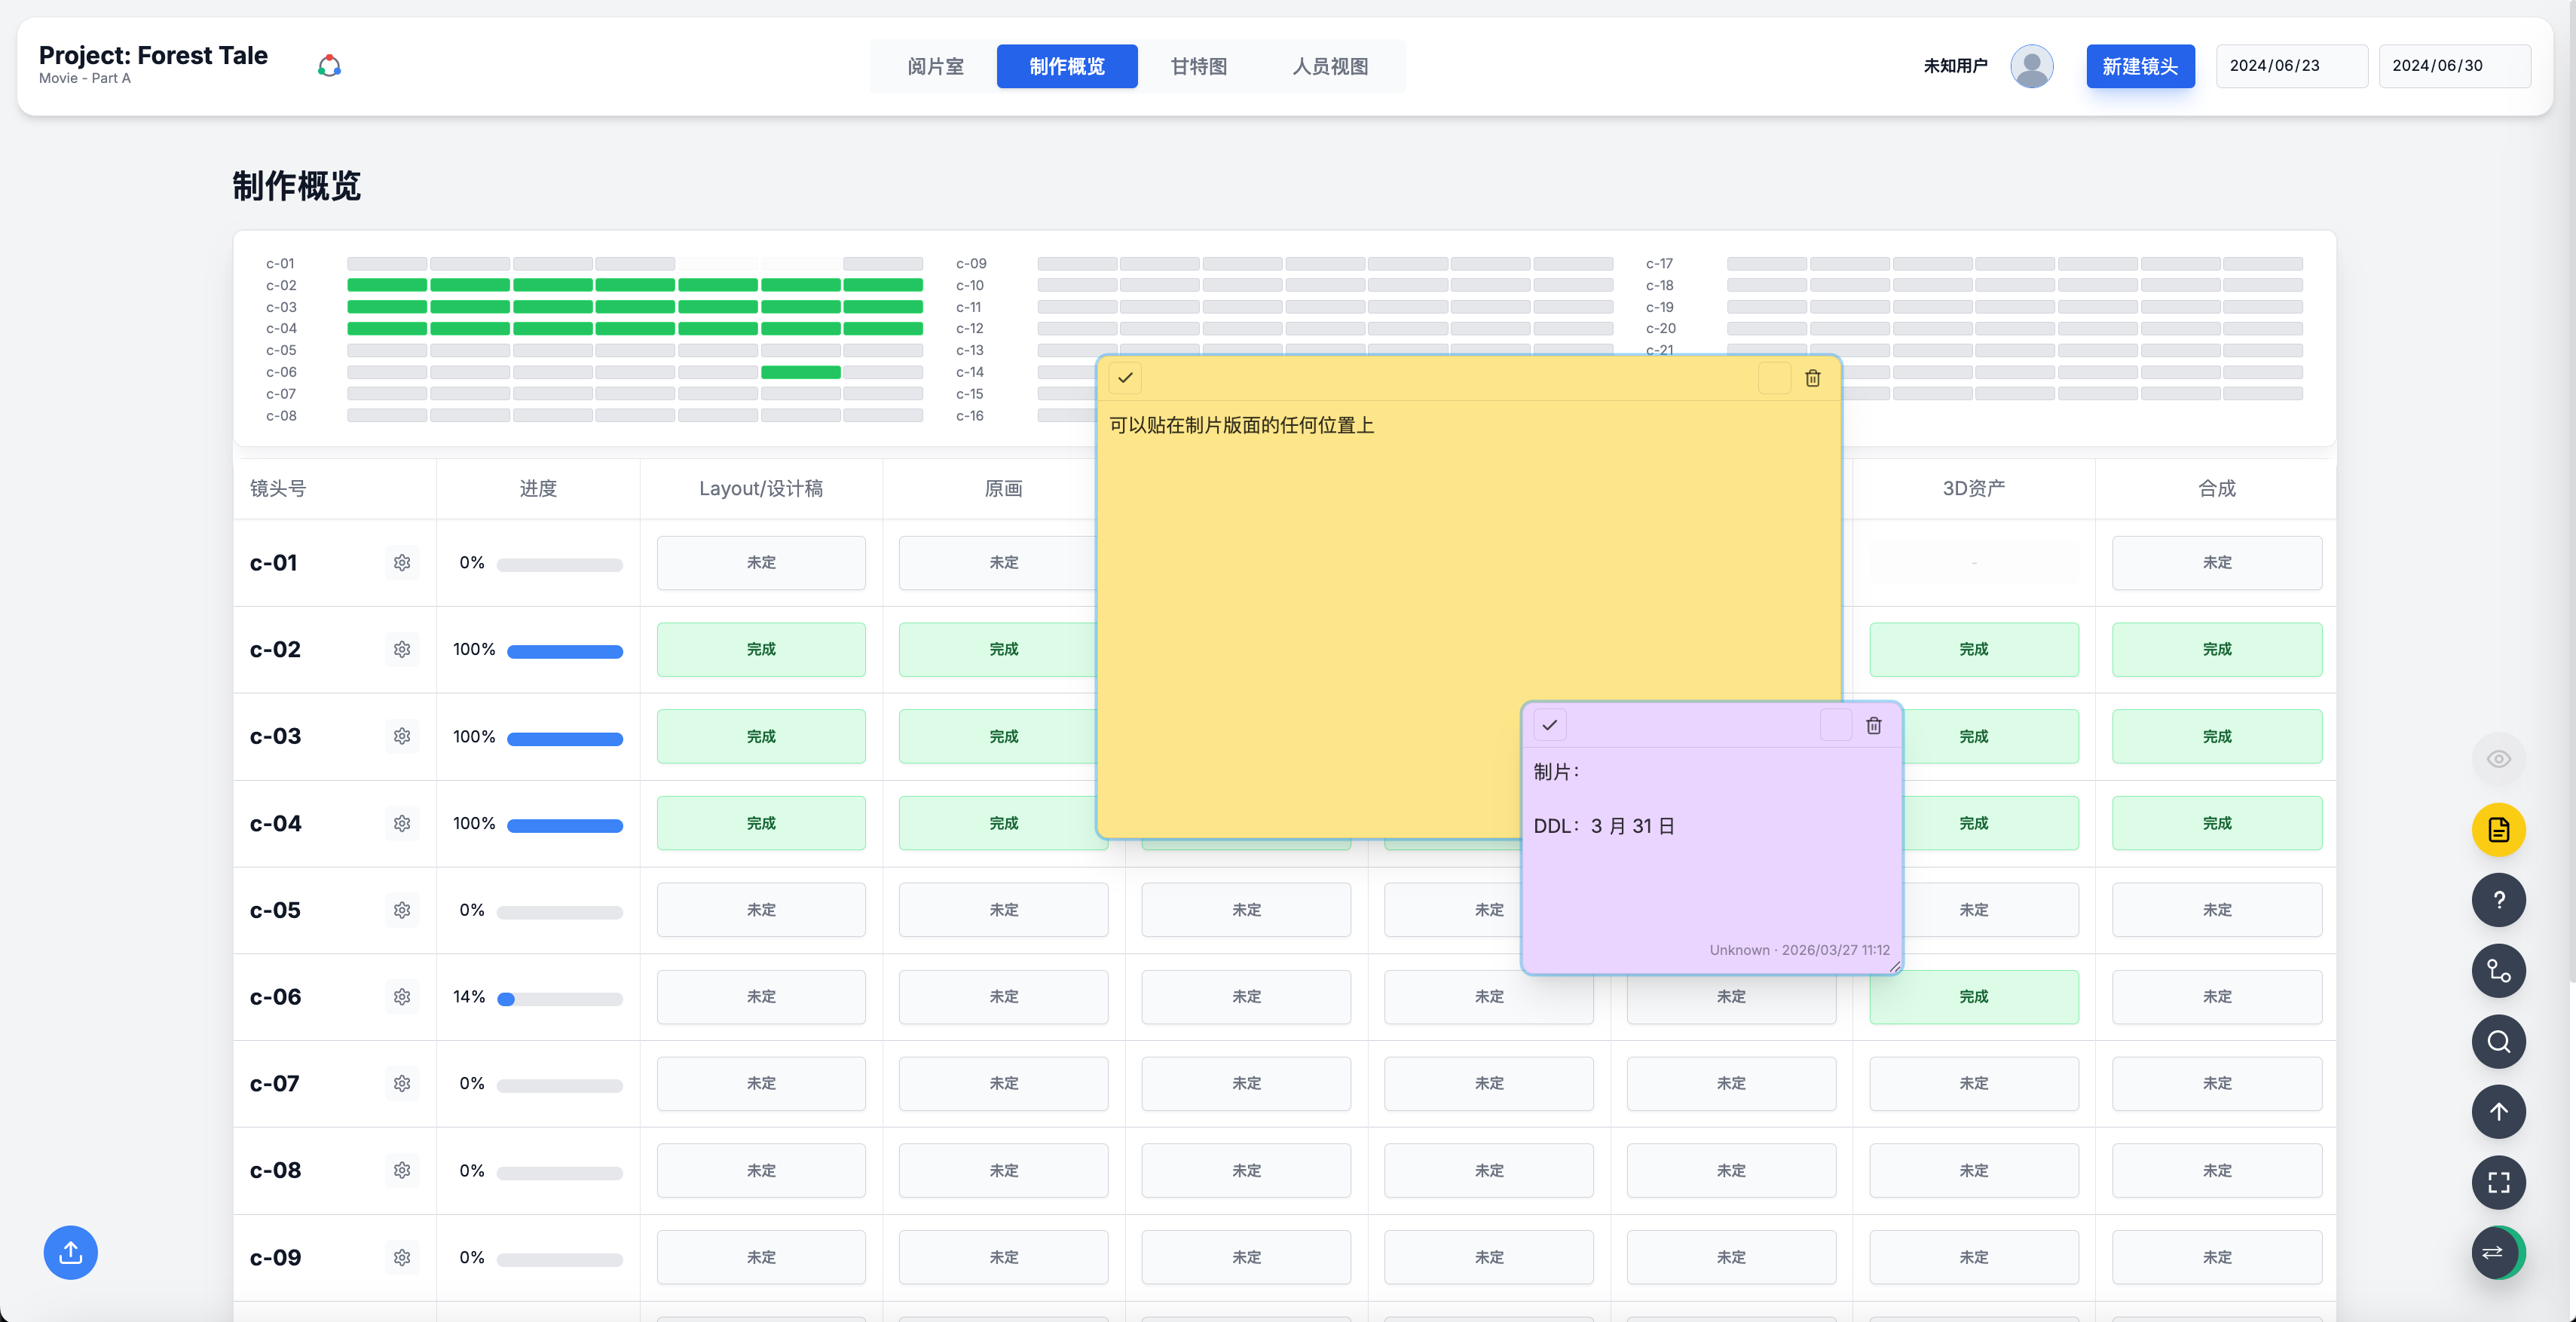Image resolution: width=2576 pixels, height=1322 pixels.
Task: Click the scroll-to-top arrow button
Action: coord(2498,1112)
